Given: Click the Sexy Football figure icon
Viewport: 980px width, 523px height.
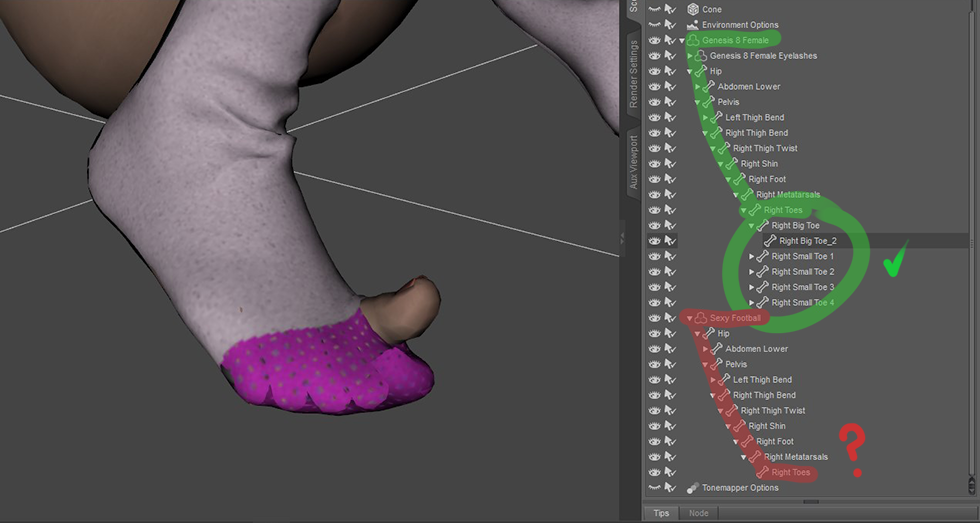Looking at the screenshot, I should coord(700,318).
